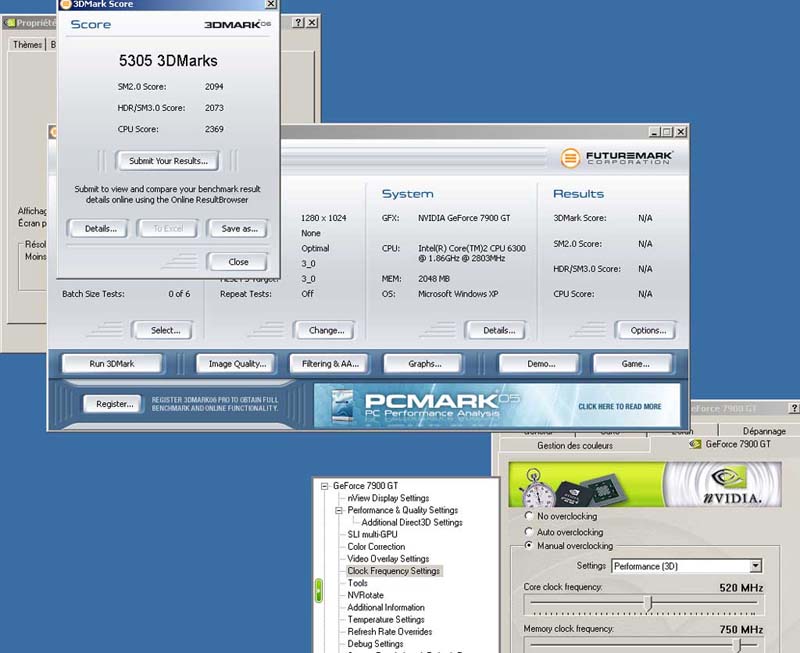Select Clock Frequency Settings tree item
Image resolution: width=800 pixels, height=653 pixels.
(x=393, y=571)
